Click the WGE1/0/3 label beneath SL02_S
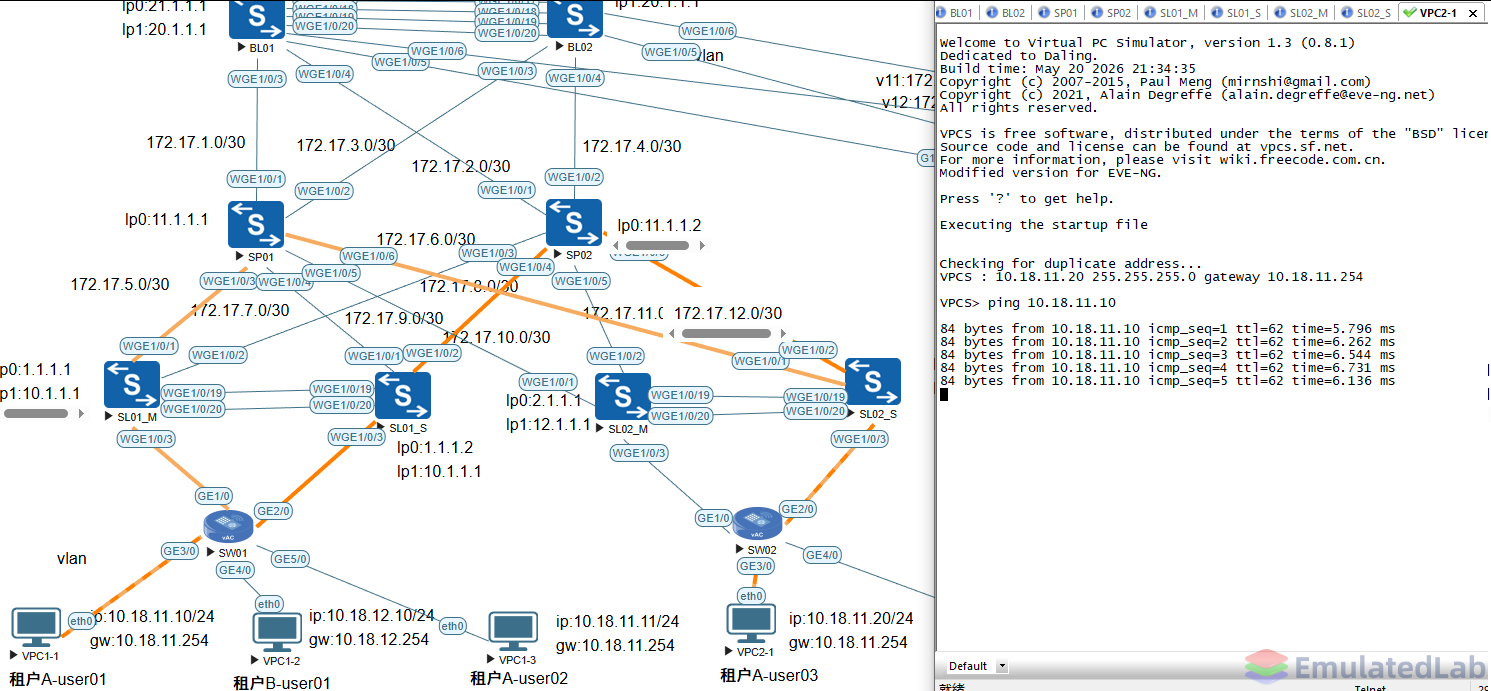1491x691 pixels. coord(859,439)
